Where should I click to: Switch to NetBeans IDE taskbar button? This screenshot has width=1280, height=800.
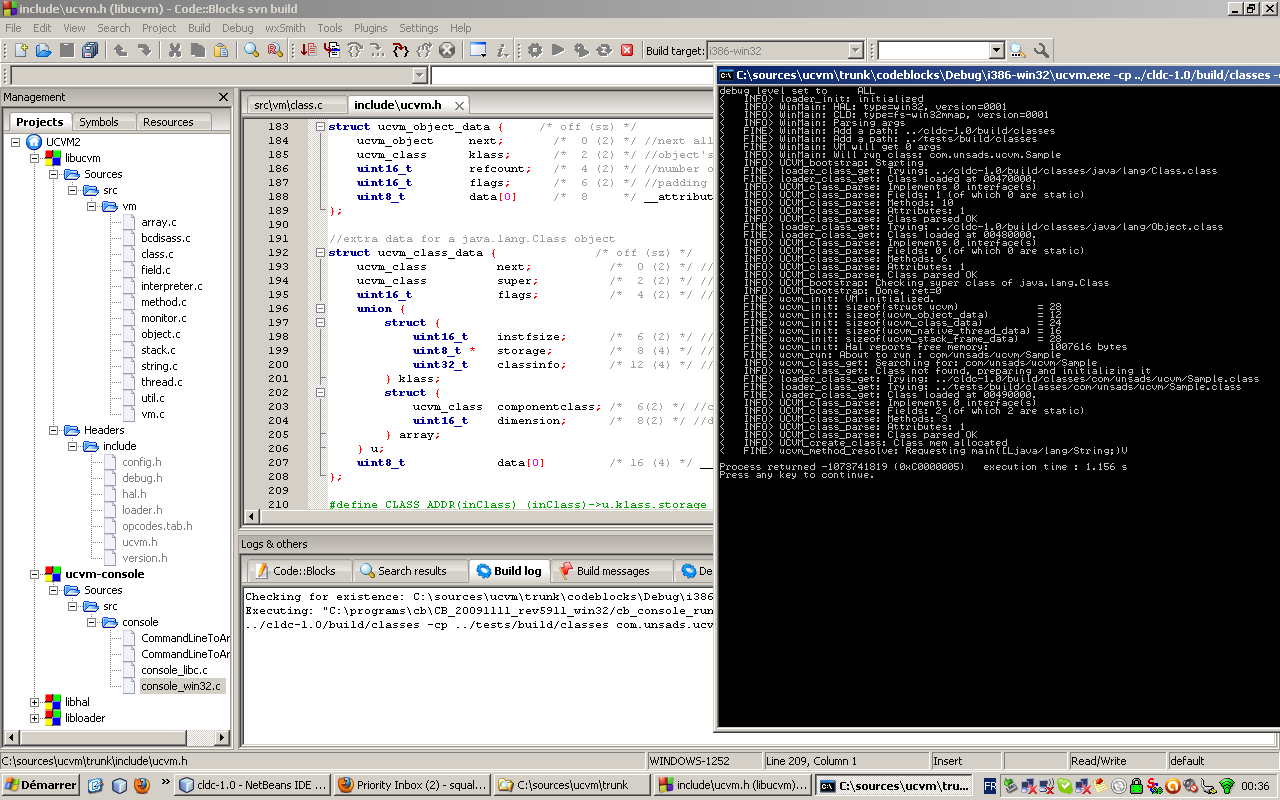pos(253,786)
